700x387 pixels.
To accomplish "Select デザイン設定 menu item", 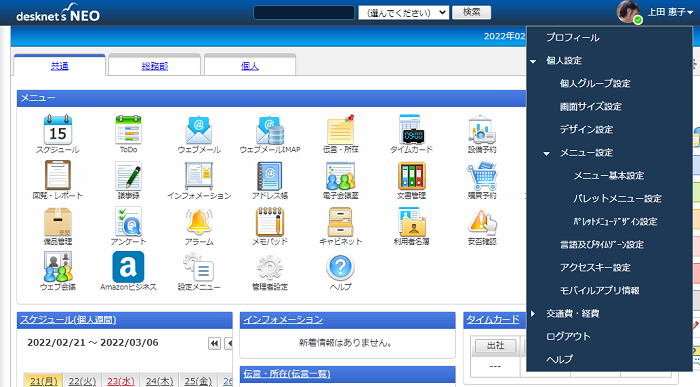I will (x=586, y=129).
